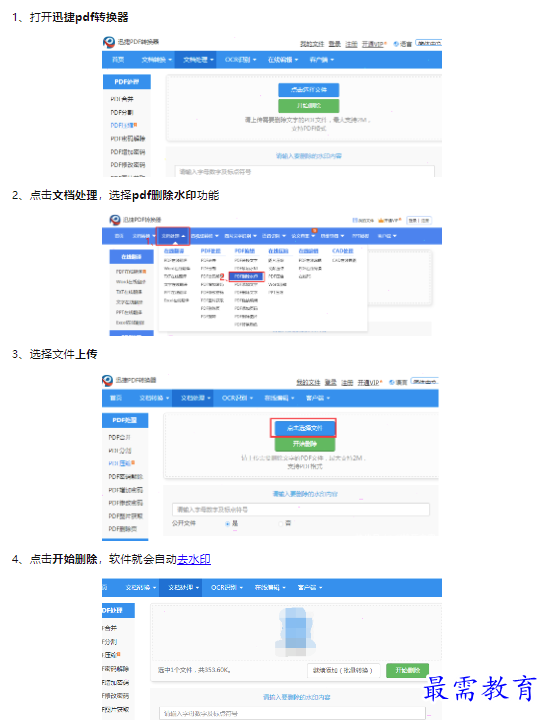This screenshot has height=720, width=545.
Task: Click green 开始删除 button in step 1 screenshot
Action: click(309, 106)
